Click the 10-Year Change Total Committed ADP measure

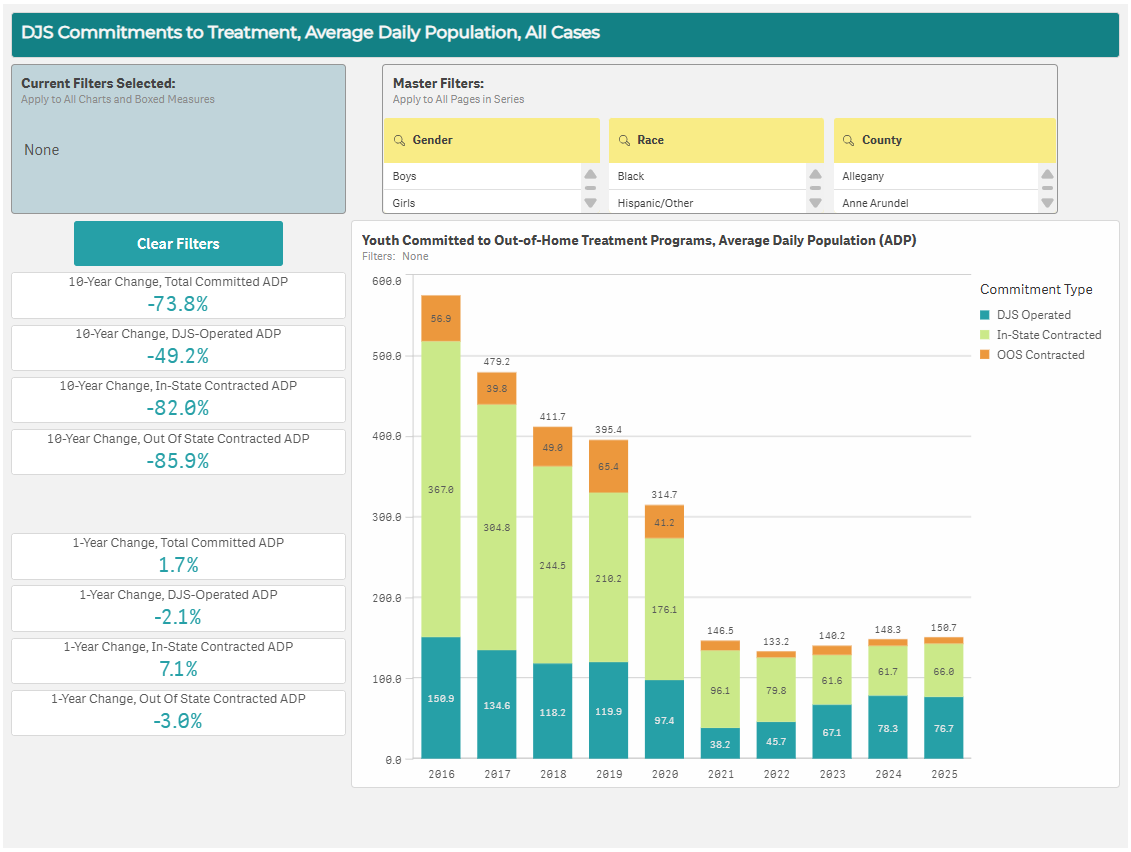tap(178, 295)
